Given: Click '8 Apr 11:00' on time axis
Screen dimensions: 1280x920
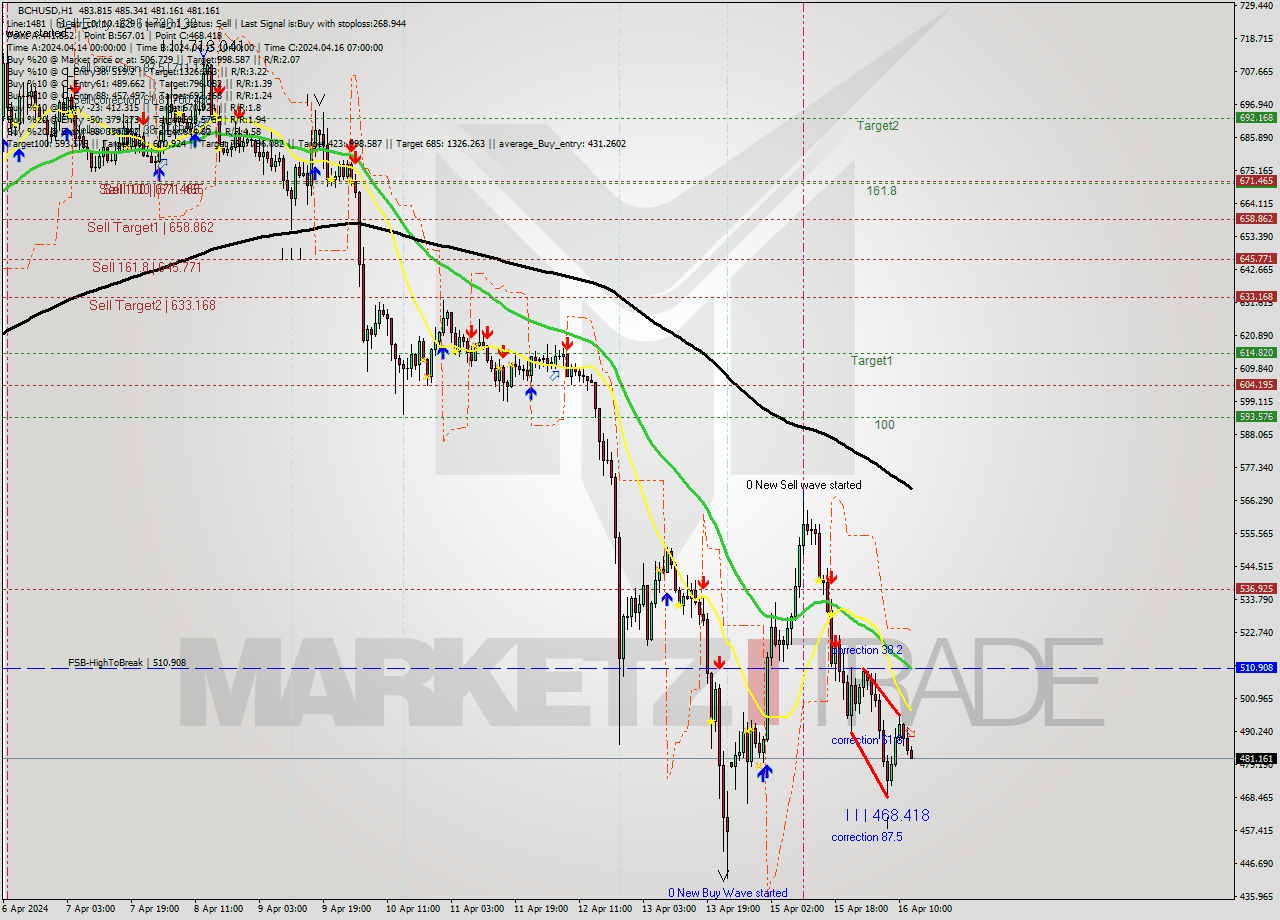Looking at the screenshot, I should coord(217,909).
